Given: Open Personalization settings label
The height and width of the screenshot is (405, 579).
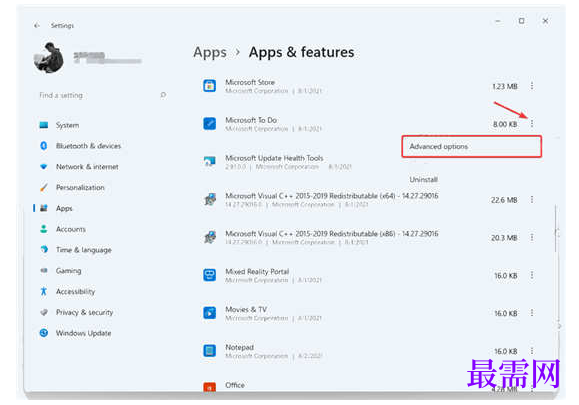Looking at the screenshot, I should coord(80,188).
